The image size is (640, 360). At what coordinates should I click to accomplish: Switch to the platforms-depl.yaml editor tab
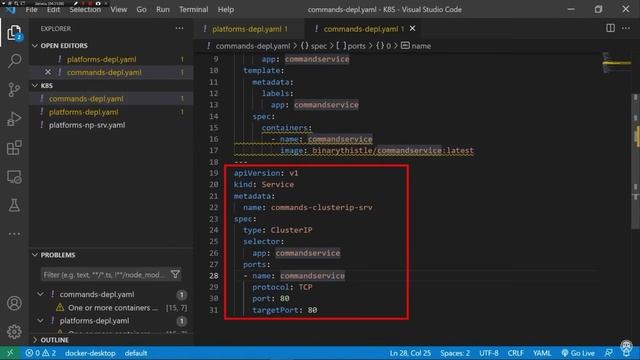[x=249, y=29]
